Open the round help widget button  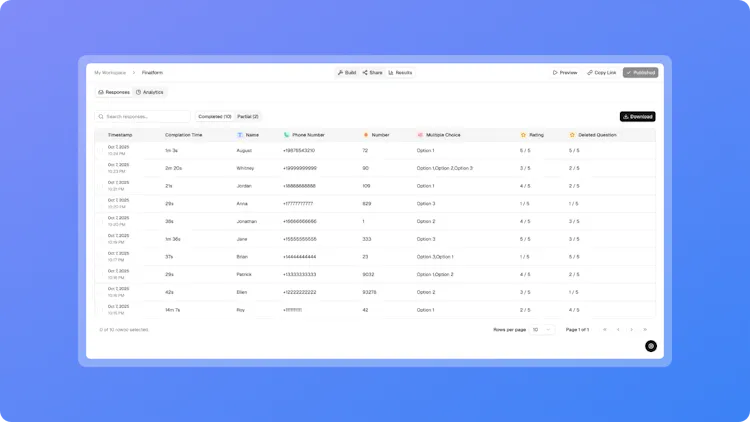click(x=651, y=346)
